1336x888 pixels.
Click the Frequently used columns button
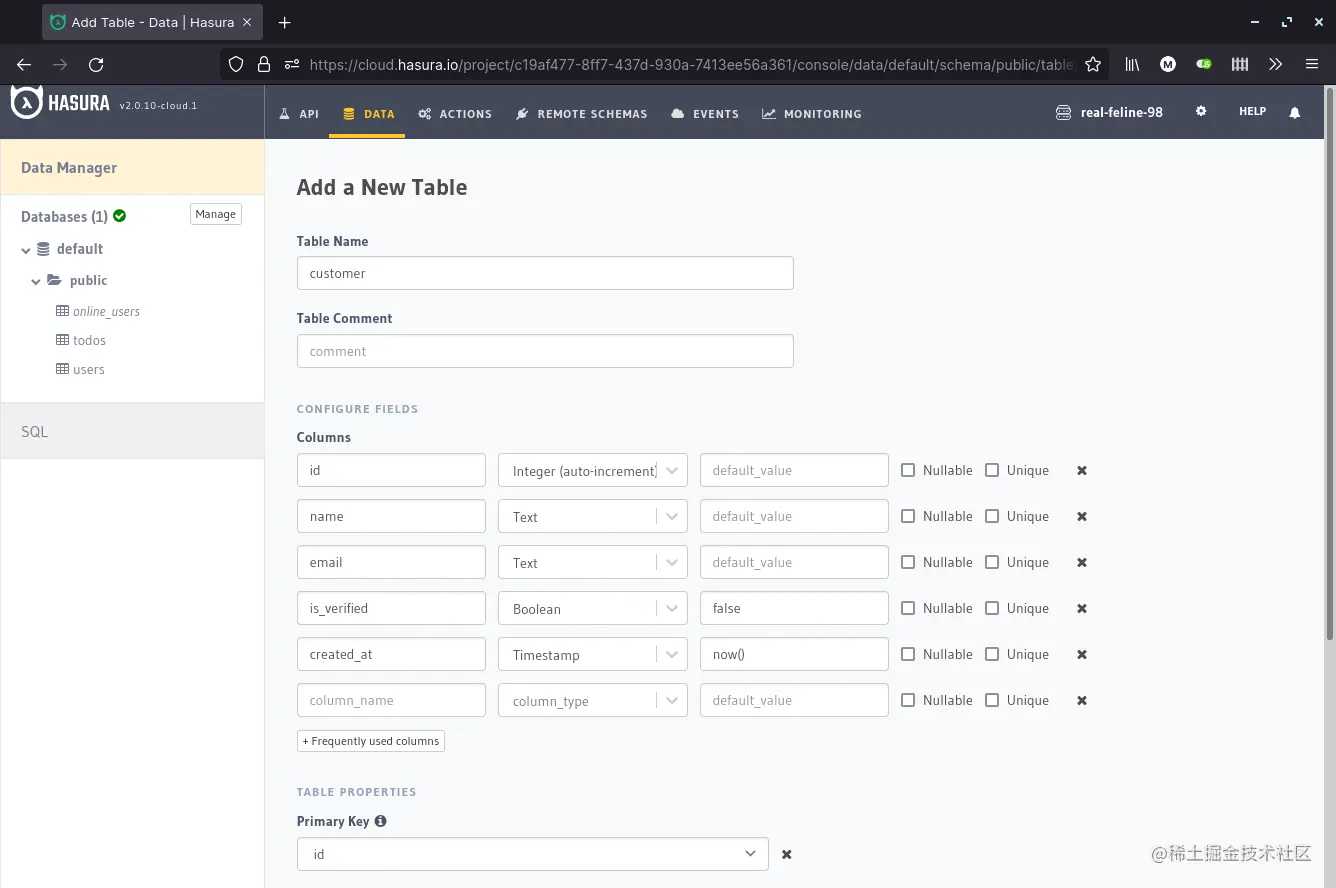coord(370,741)
